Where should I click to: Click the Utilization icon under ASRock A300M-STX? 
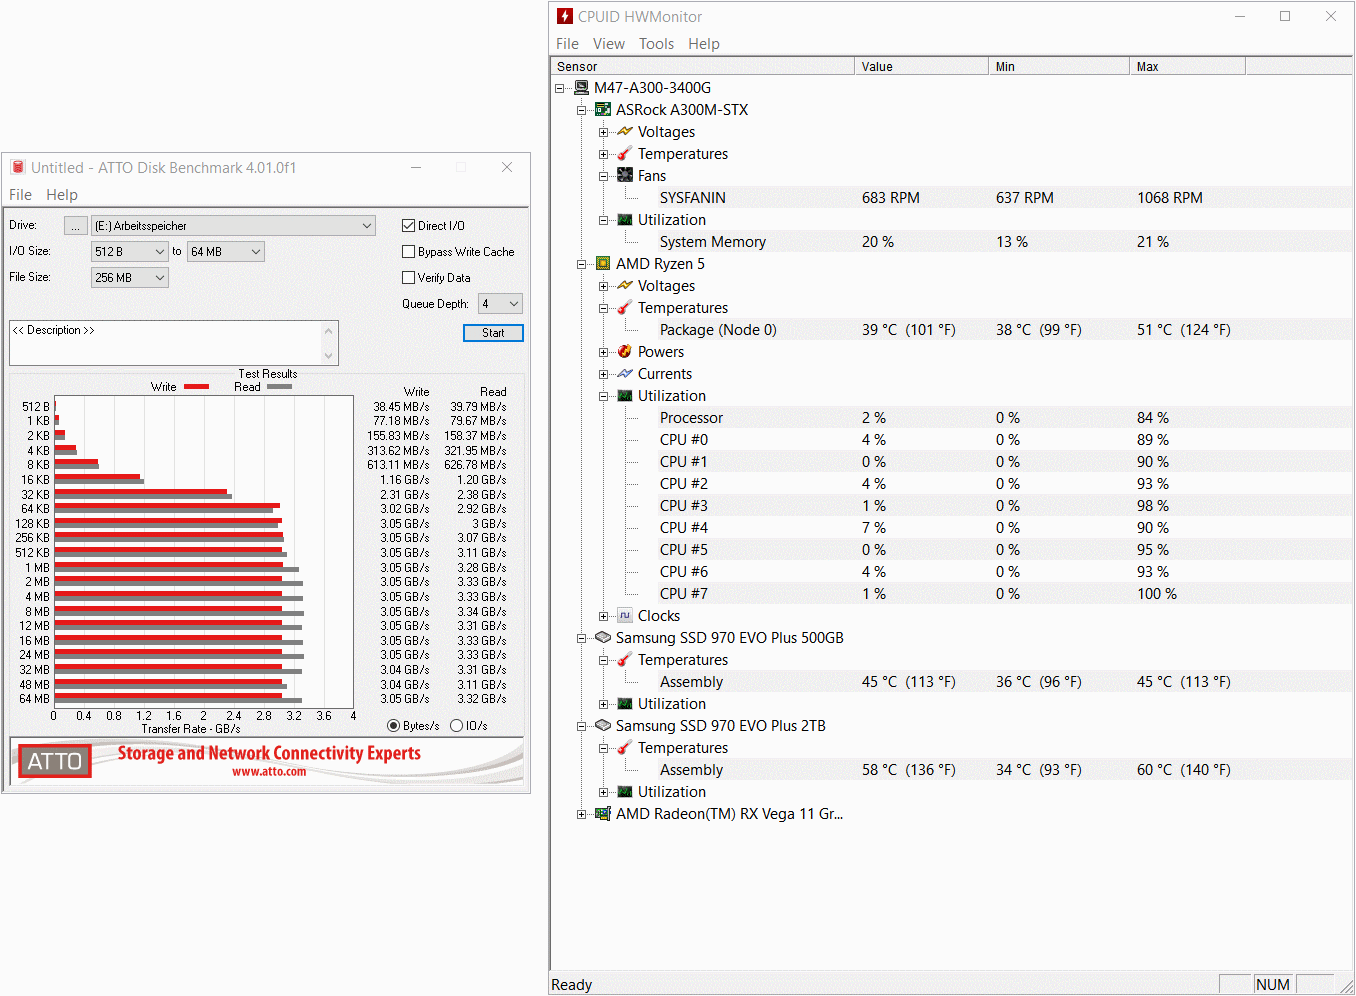coord(625,220)
